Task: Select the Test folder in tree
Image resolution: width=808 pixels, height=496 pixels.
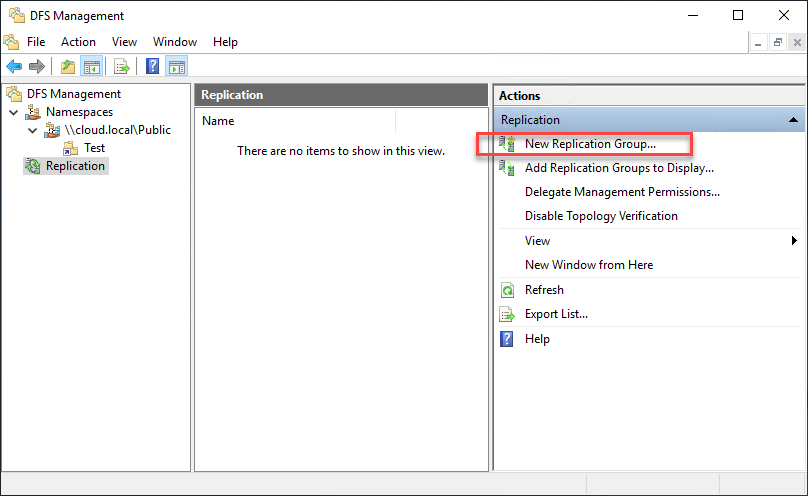Action: click(94, 148)
